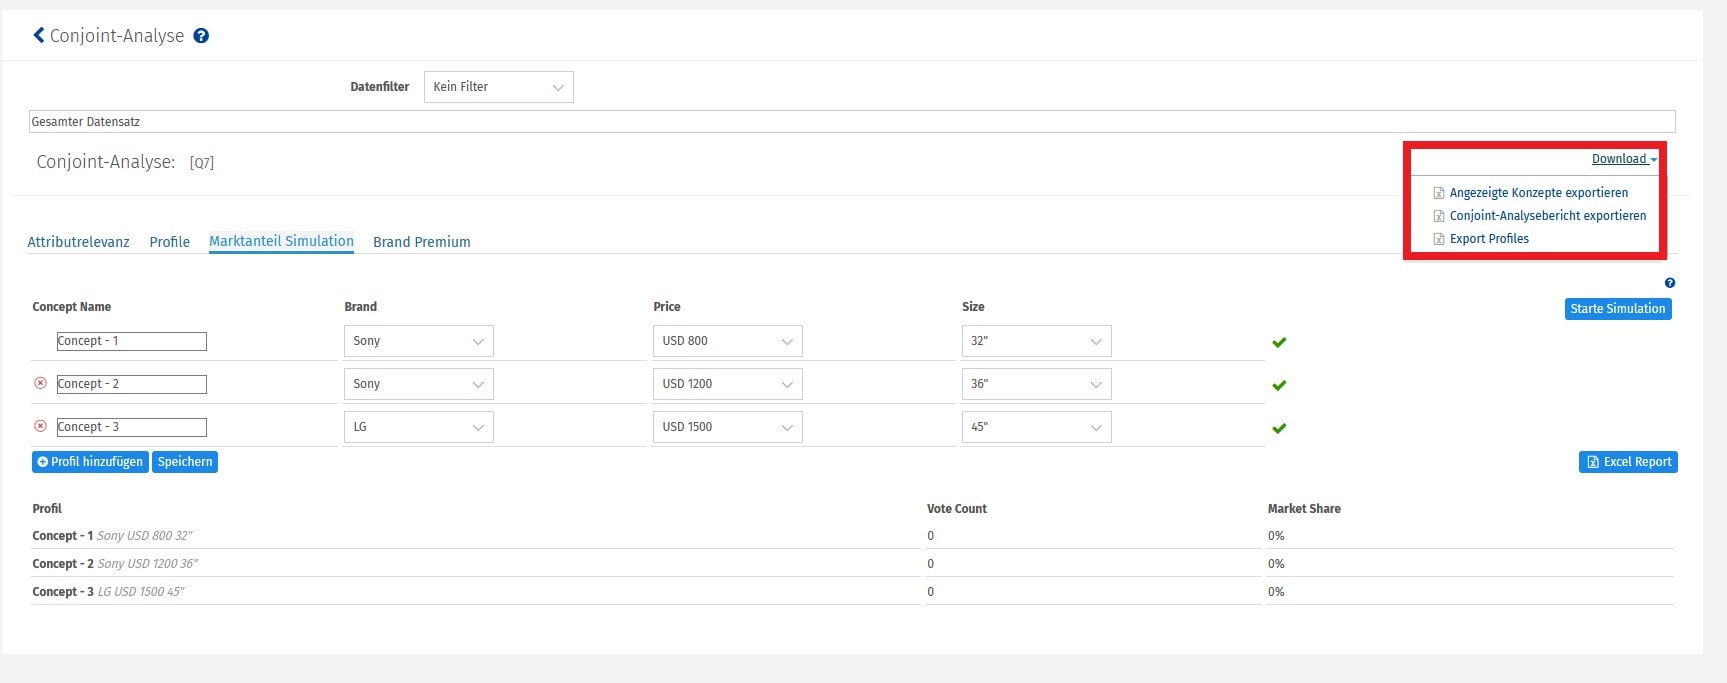Image resolution: width=1727 pixels, height=683 pixels.
Task: Delete Concept - 3 using the red icon
Action: (x=41, y=426)
